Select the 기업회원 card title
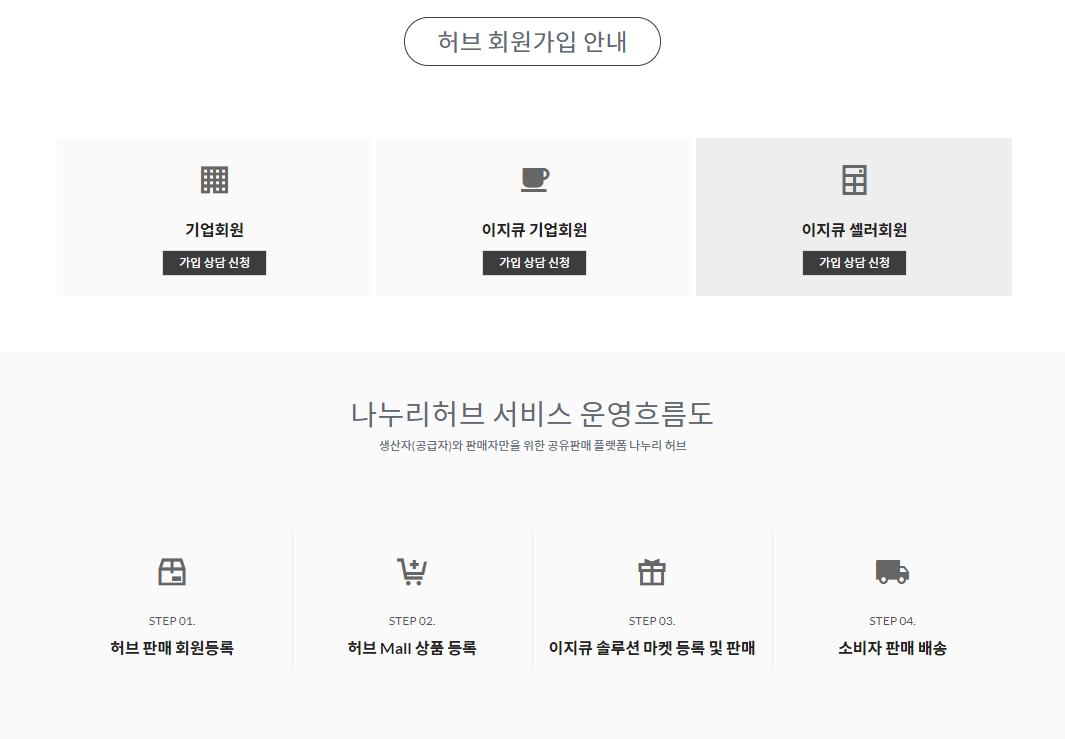The image size is (1065, 739). coord(215,230)
